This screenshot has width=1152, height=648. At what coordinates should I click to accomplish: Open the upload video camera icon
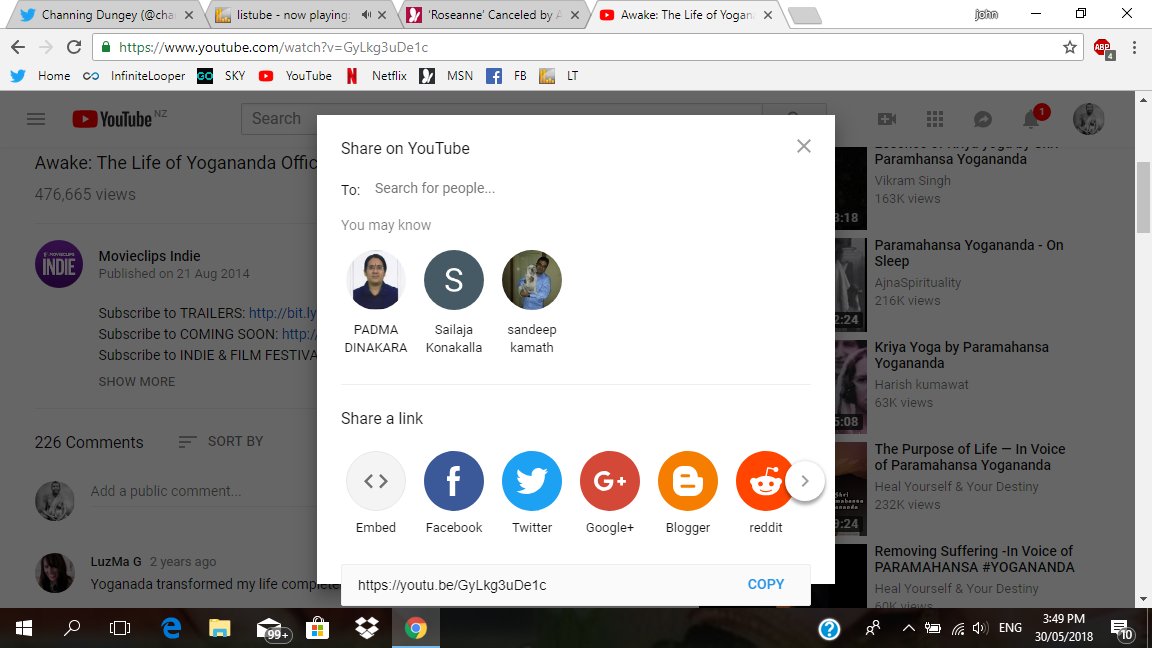887,119
